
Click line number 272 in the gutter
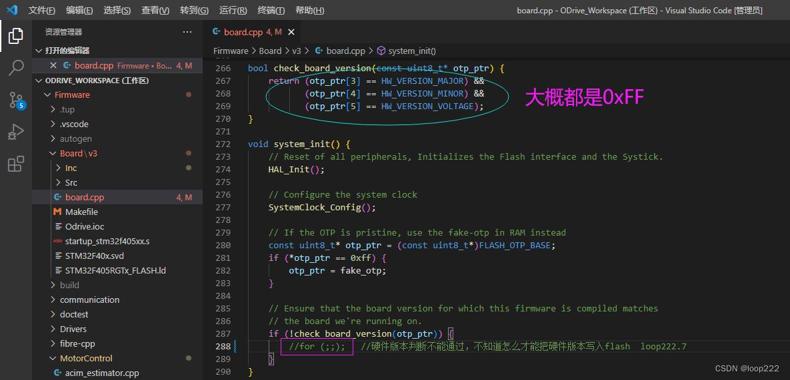click(x=223, y=144)
